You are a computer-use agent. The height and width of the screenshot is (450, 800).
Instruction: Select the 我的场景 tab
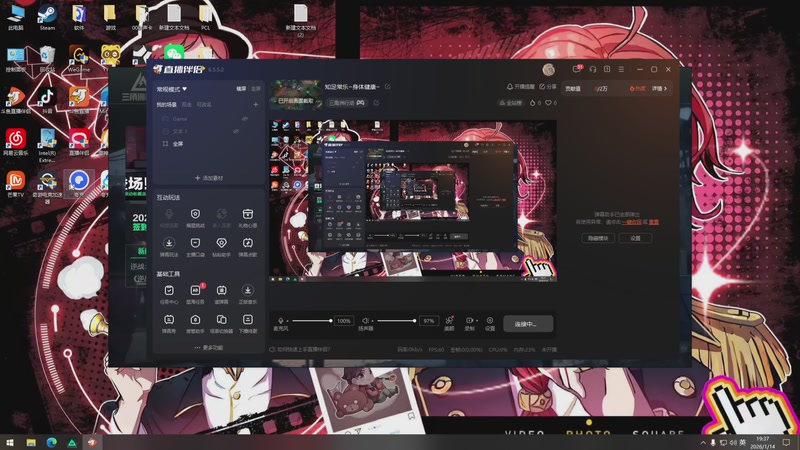(166, 105)
